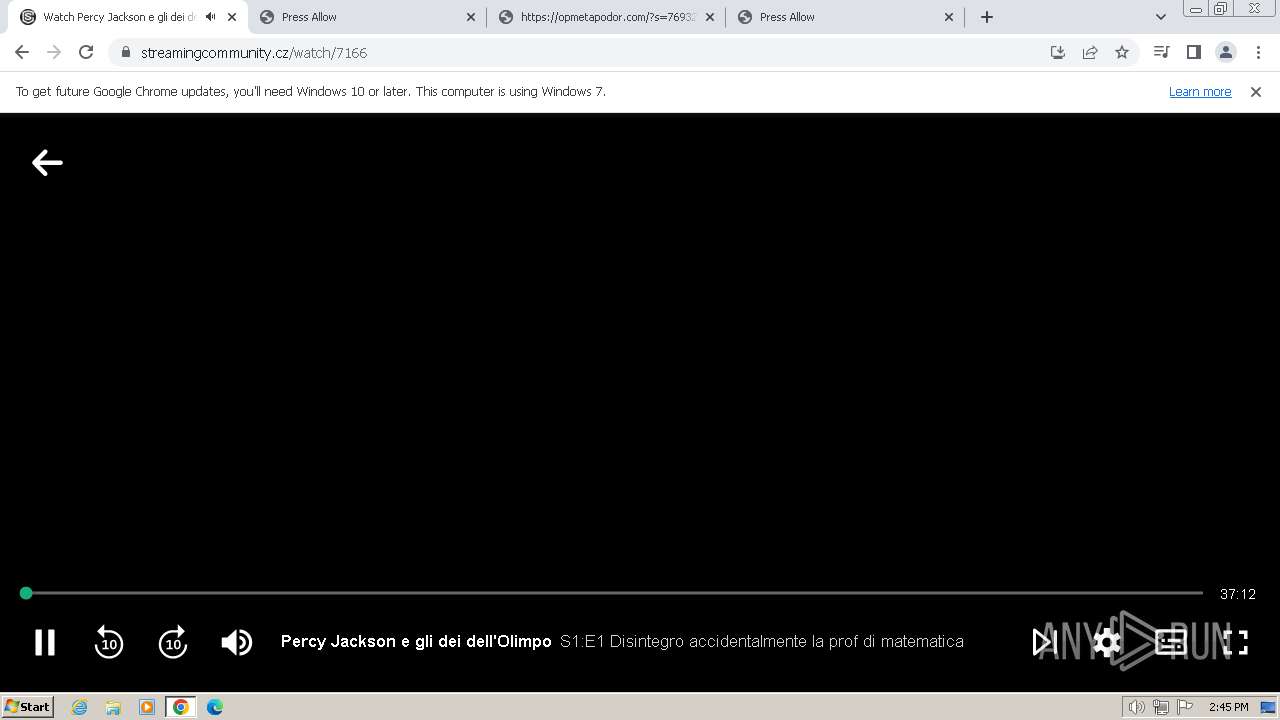Toggle Chrome side panel
The width and height of the screenshot is (1280, 720).
[x=1193, y=53]
